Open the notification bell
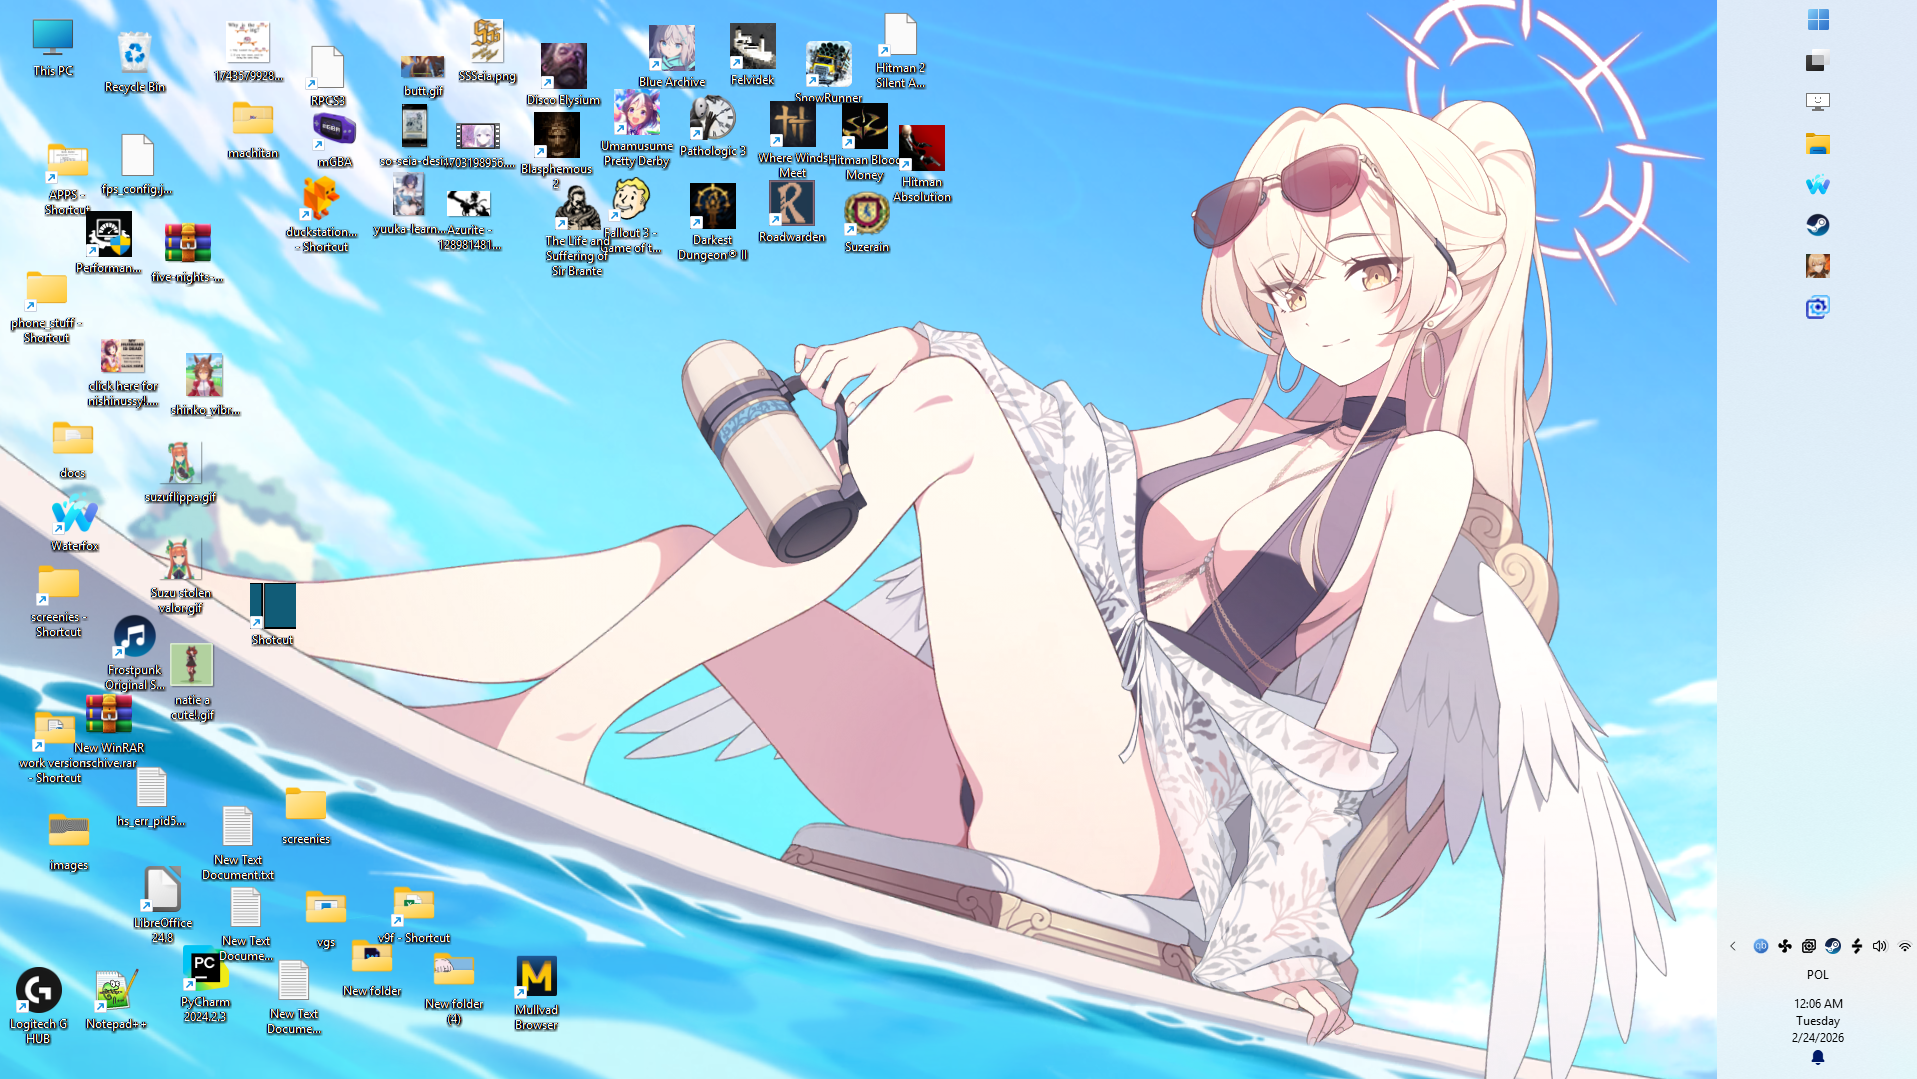The image size is (1917, 1079). tap(1817, 1057)
